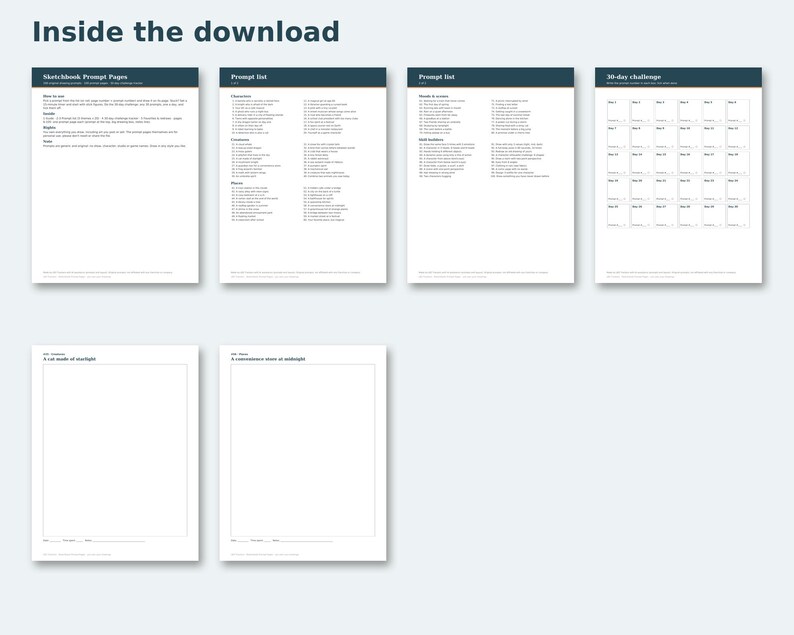This screenshot has width=794, height=635.
Task: Select the 'A cat made of starlight' title
Action: [69, 359]
